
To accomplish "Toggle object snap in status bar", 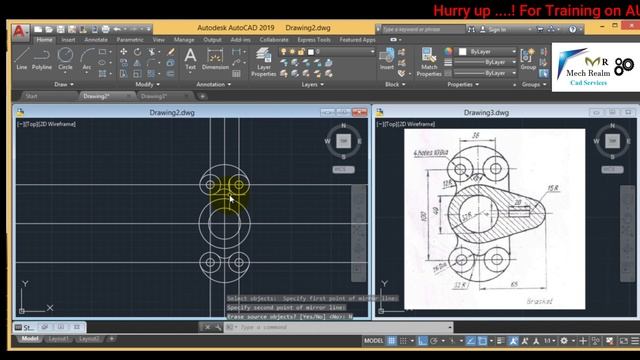I will click(x=482, y=341).
